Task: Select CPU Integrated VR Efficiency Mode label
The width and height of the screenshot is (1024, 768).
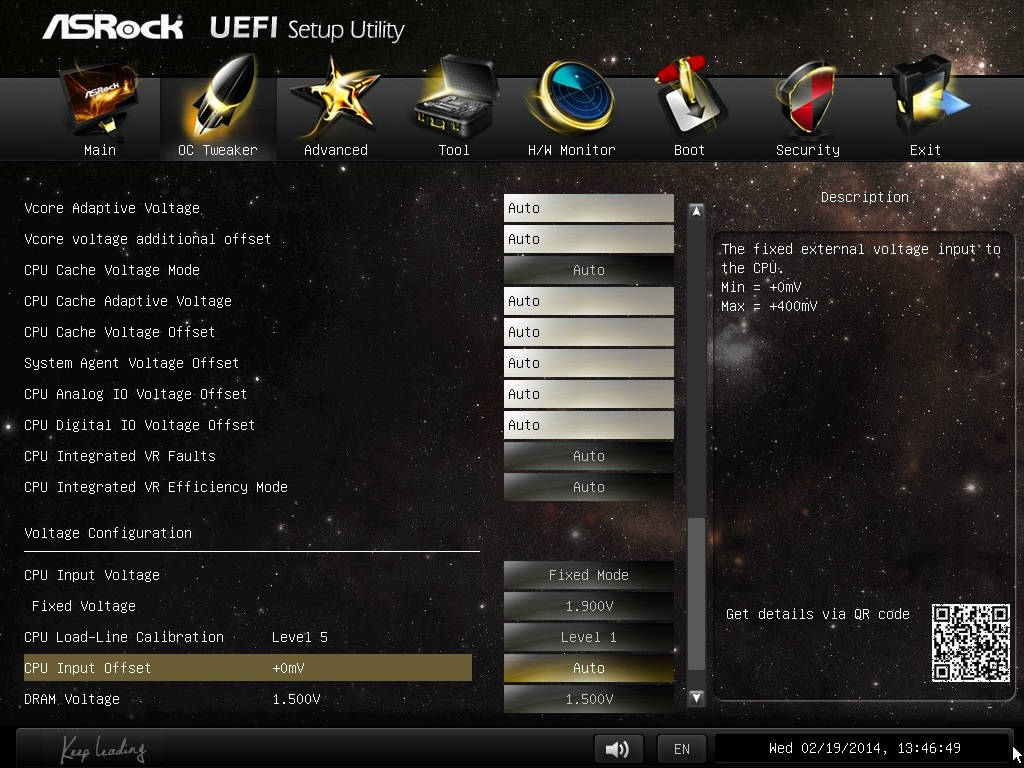Action: point(156,487)
